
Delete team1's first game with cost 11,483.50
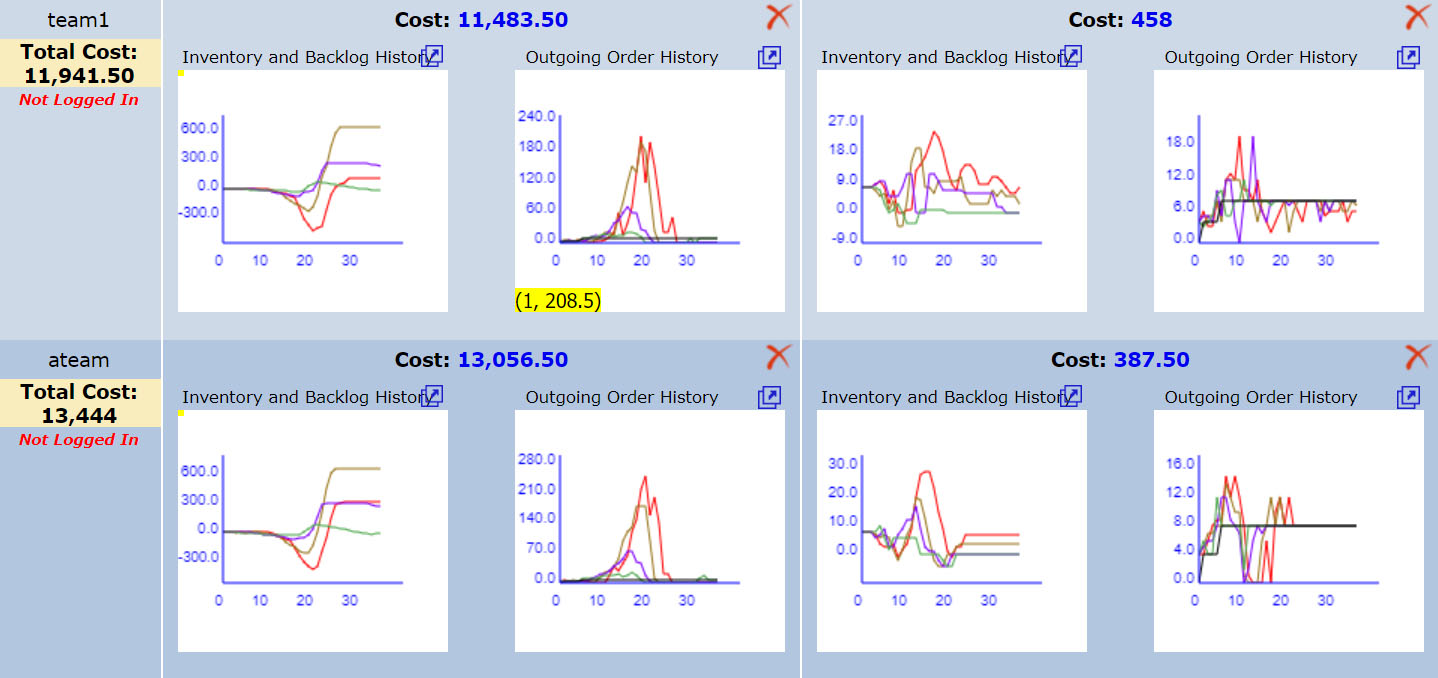pyautogui.click(x=778, y=16)
